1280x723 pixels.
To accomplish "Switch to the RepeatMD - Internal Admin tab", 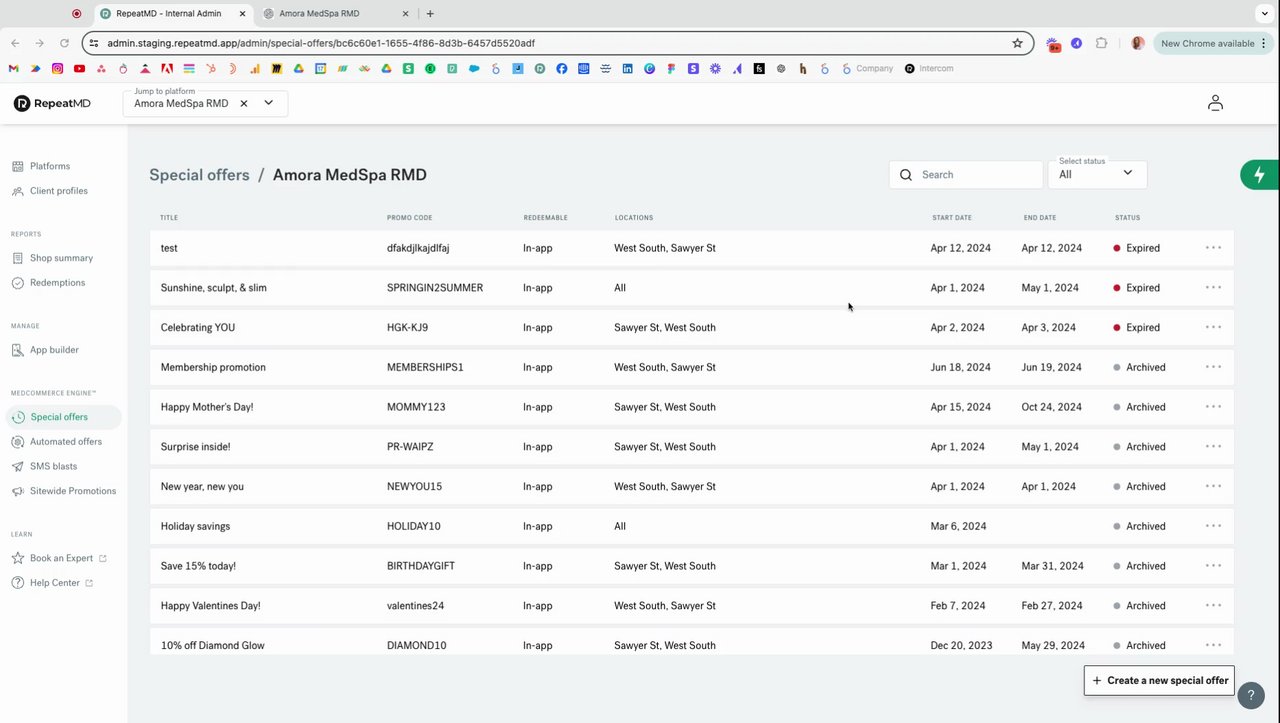I will (172, 14).
